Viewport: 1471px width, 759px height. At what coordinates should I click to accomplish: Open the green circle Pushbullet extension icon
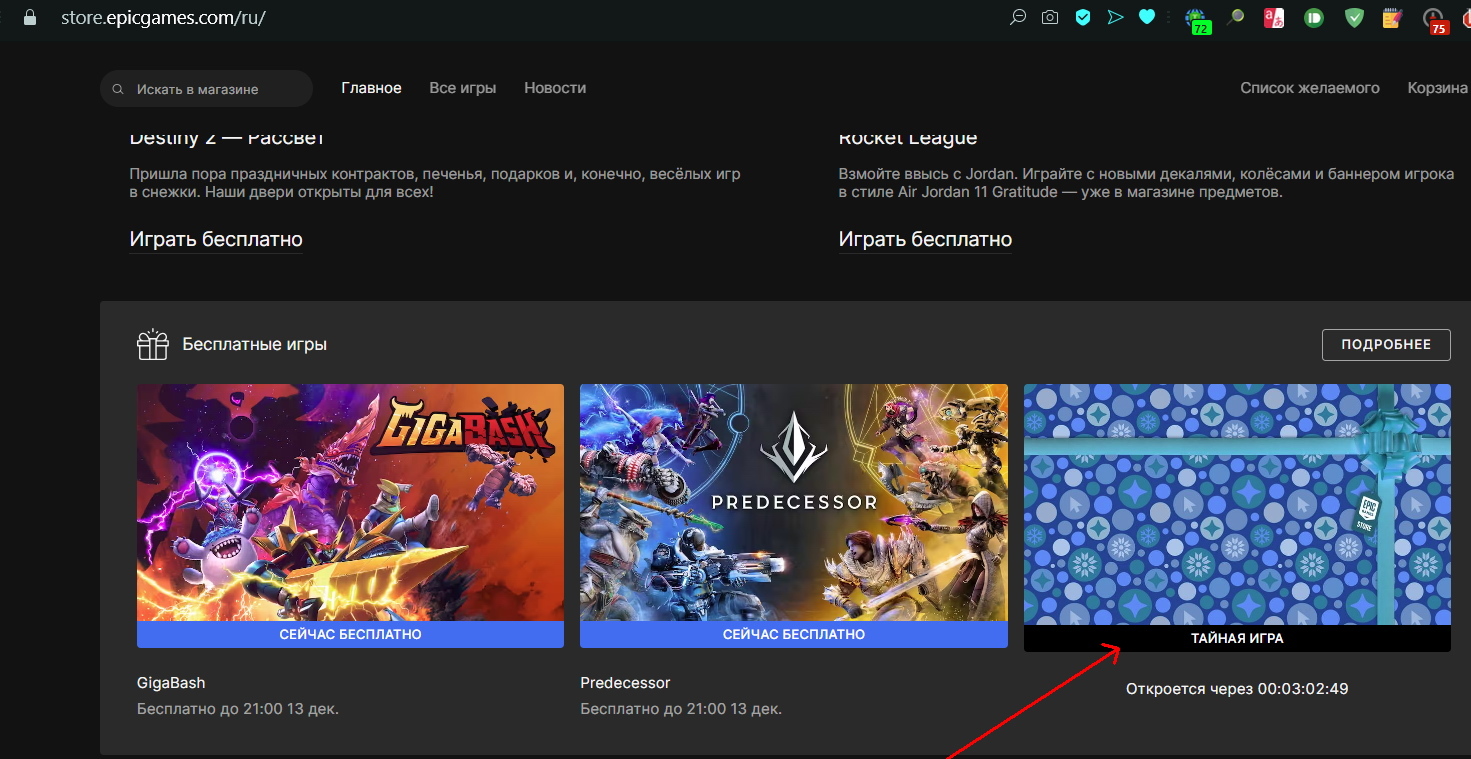pos(1314,17)
